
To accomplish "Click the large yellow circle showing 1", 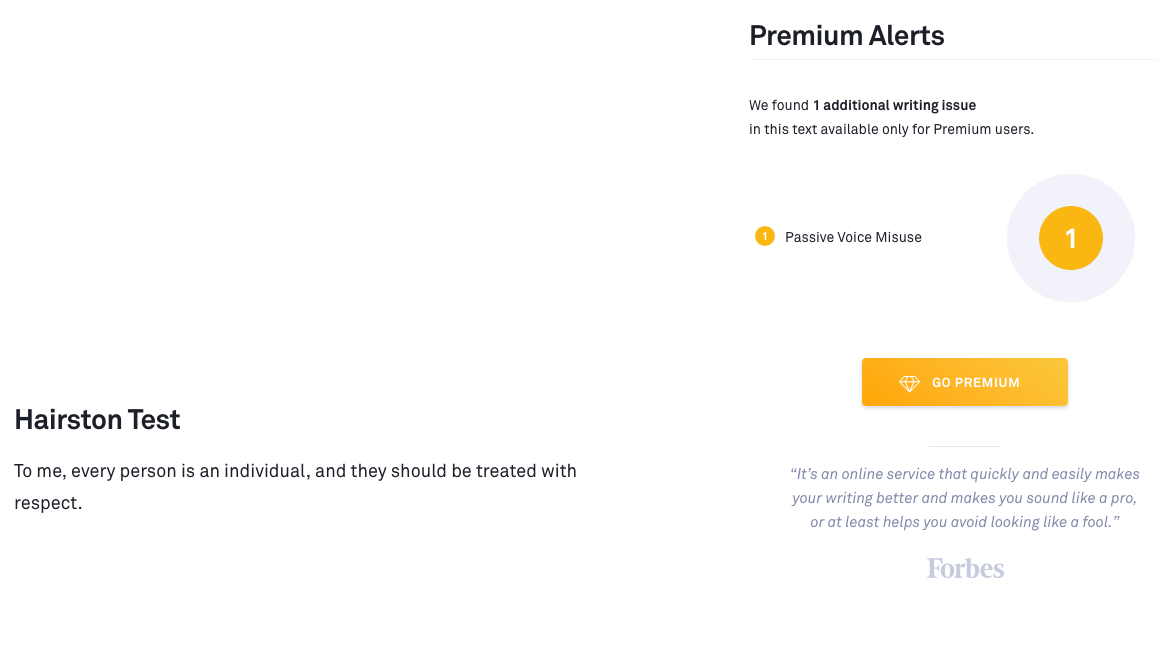I will [1070, 238].
